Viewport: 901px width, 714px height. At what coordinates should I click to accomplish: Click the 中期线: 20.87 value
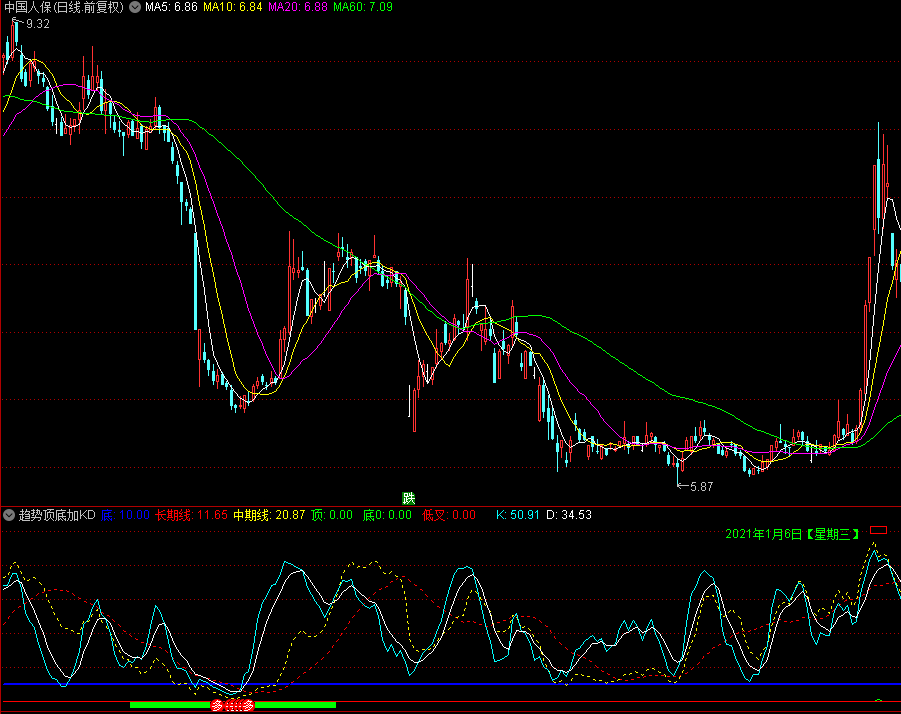coord(269,515)
